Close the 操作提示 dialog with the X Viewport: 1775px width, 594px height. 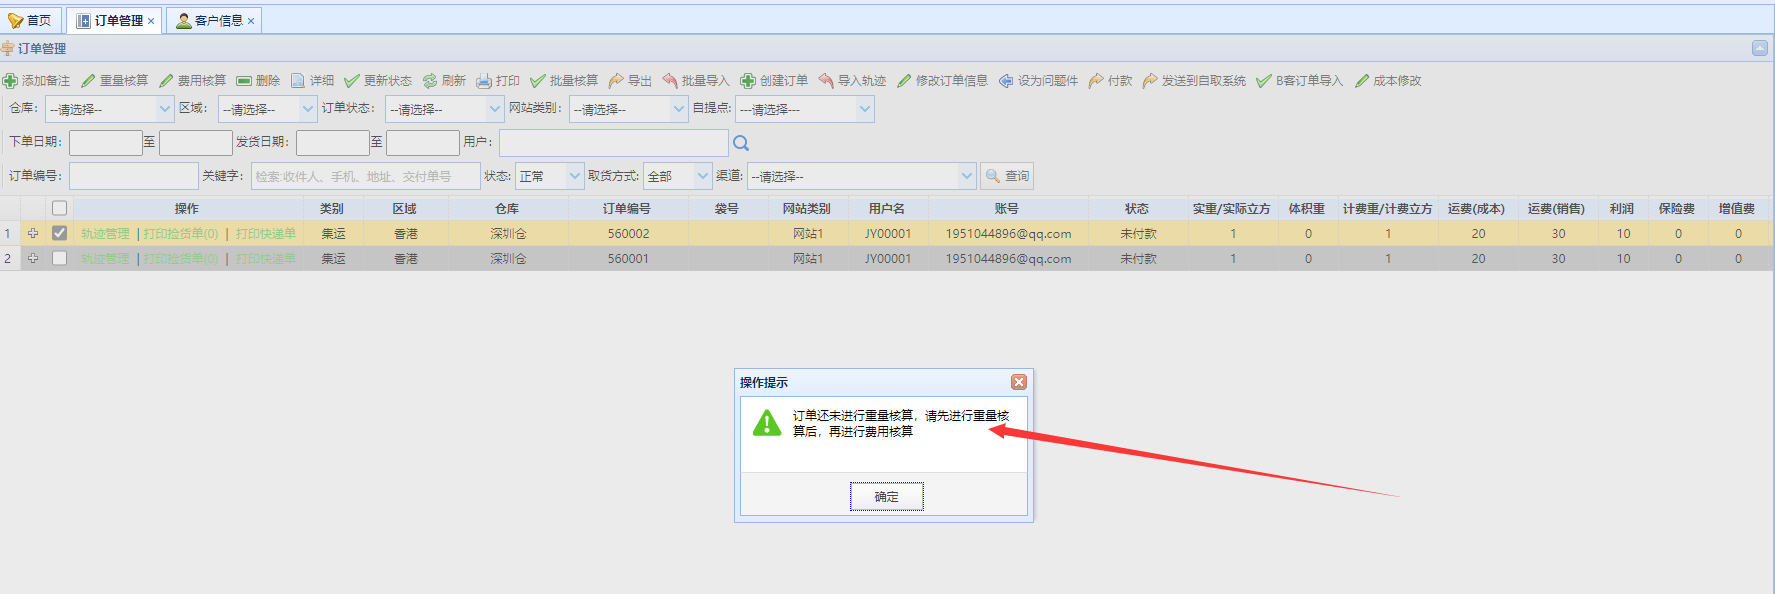(x=1018, y=382)
